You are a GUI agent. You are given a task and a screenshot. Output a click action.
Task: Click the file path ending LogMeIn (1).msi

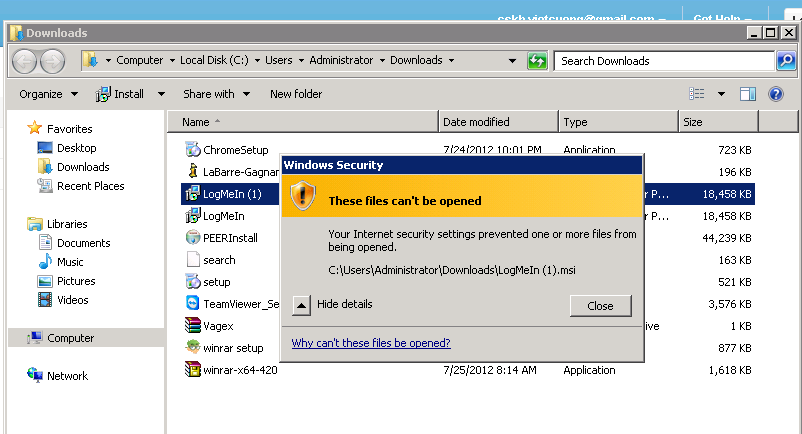coord(452,270)
